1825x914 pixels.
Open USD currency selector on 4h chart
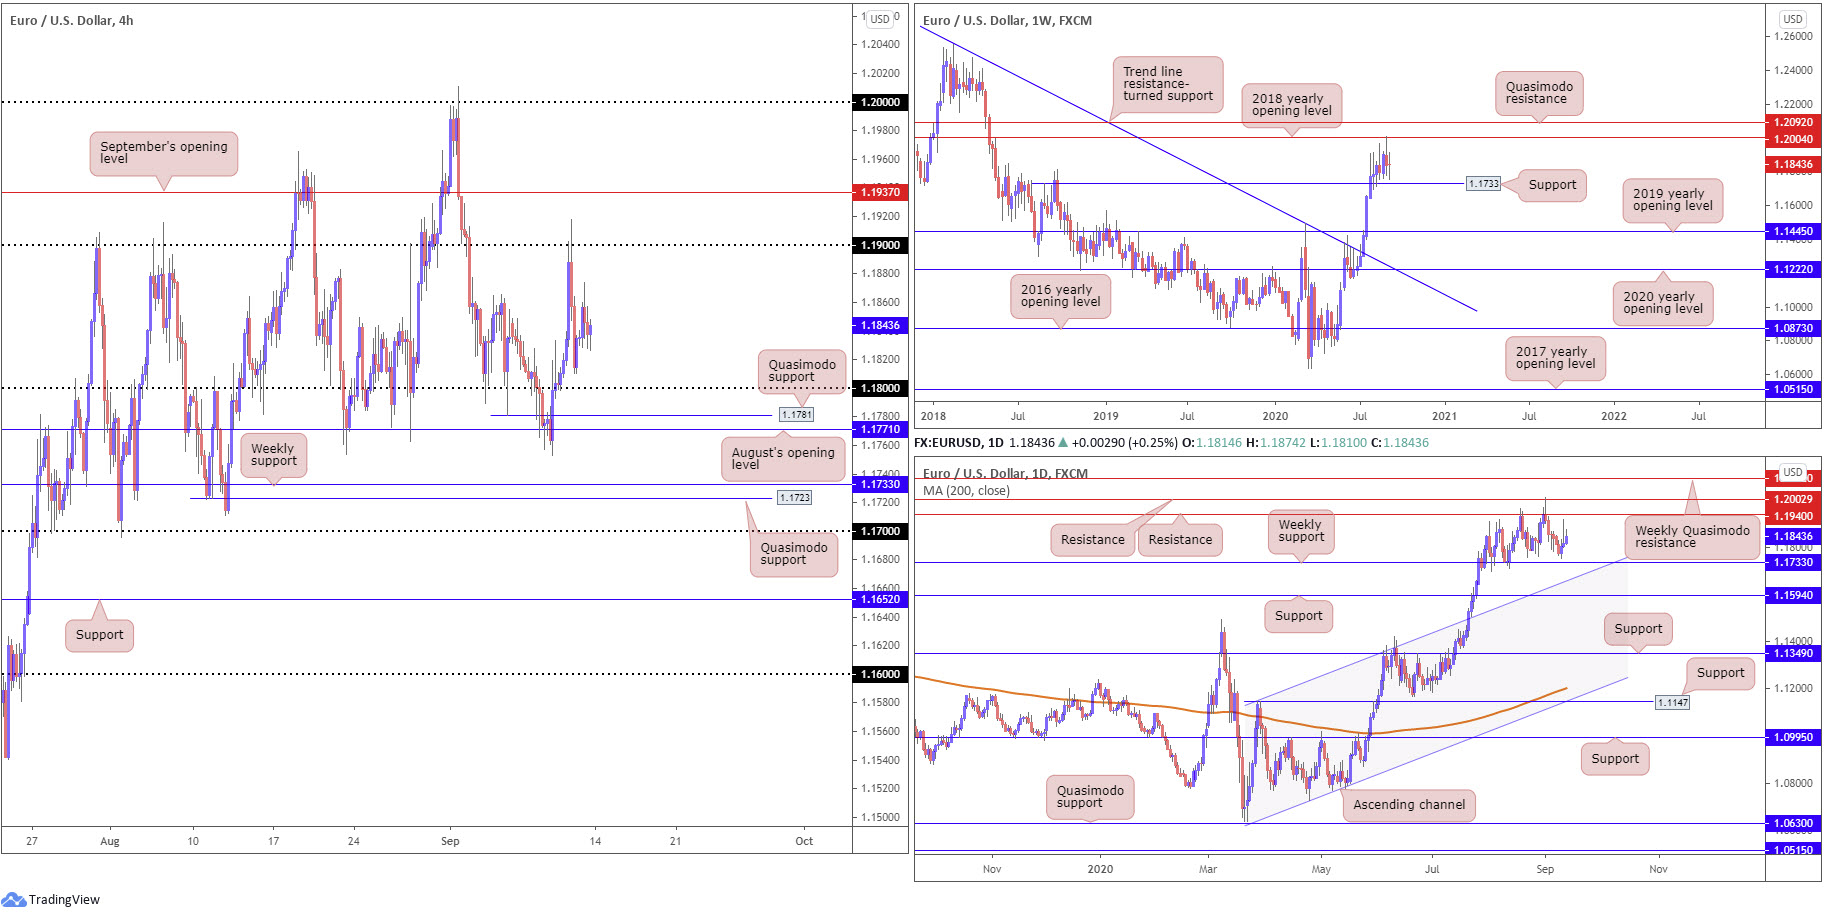[x=880, y=19]
